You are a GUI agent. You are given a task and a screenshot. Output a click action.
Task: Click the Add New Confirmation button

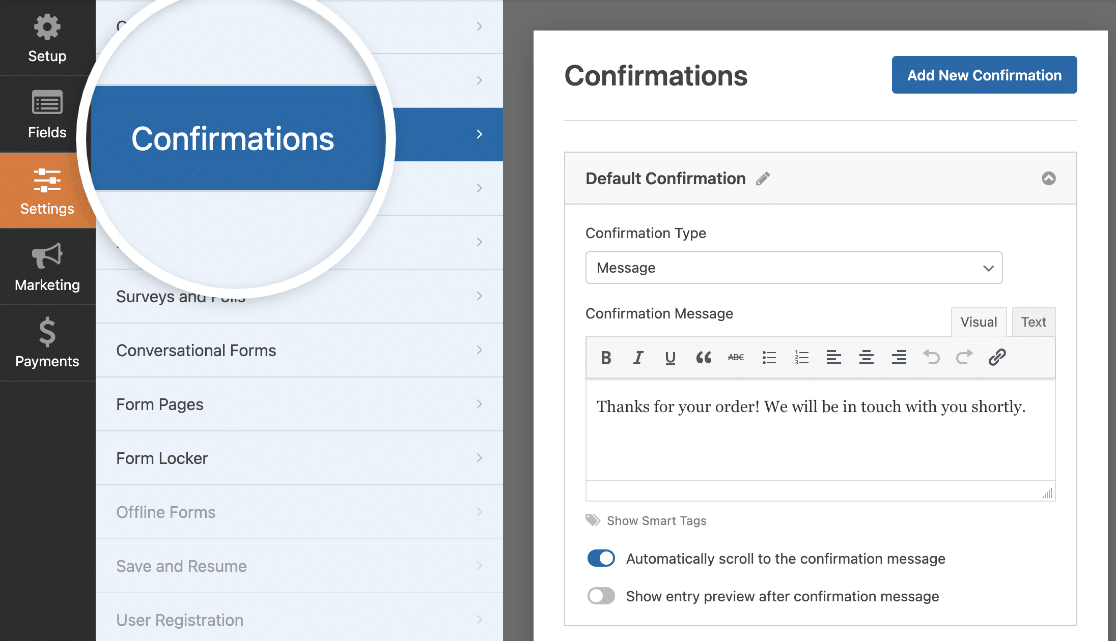coord(984,75)
